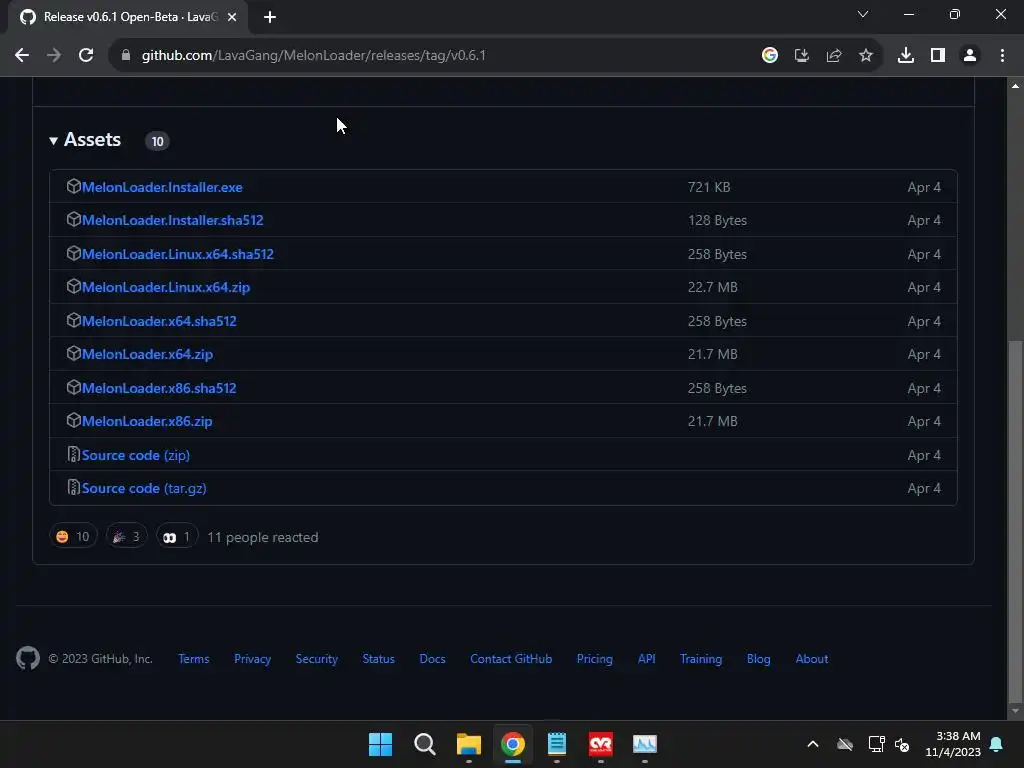1024x768 pixels.
Task: Open the Security footer link
Action: pos(317,659)
